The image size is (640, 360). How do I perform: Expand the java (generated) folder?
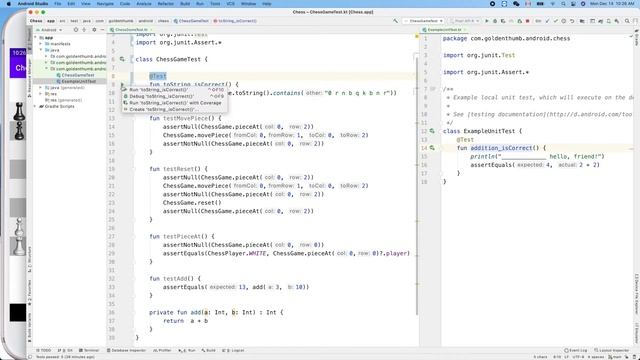pos(41,87)
